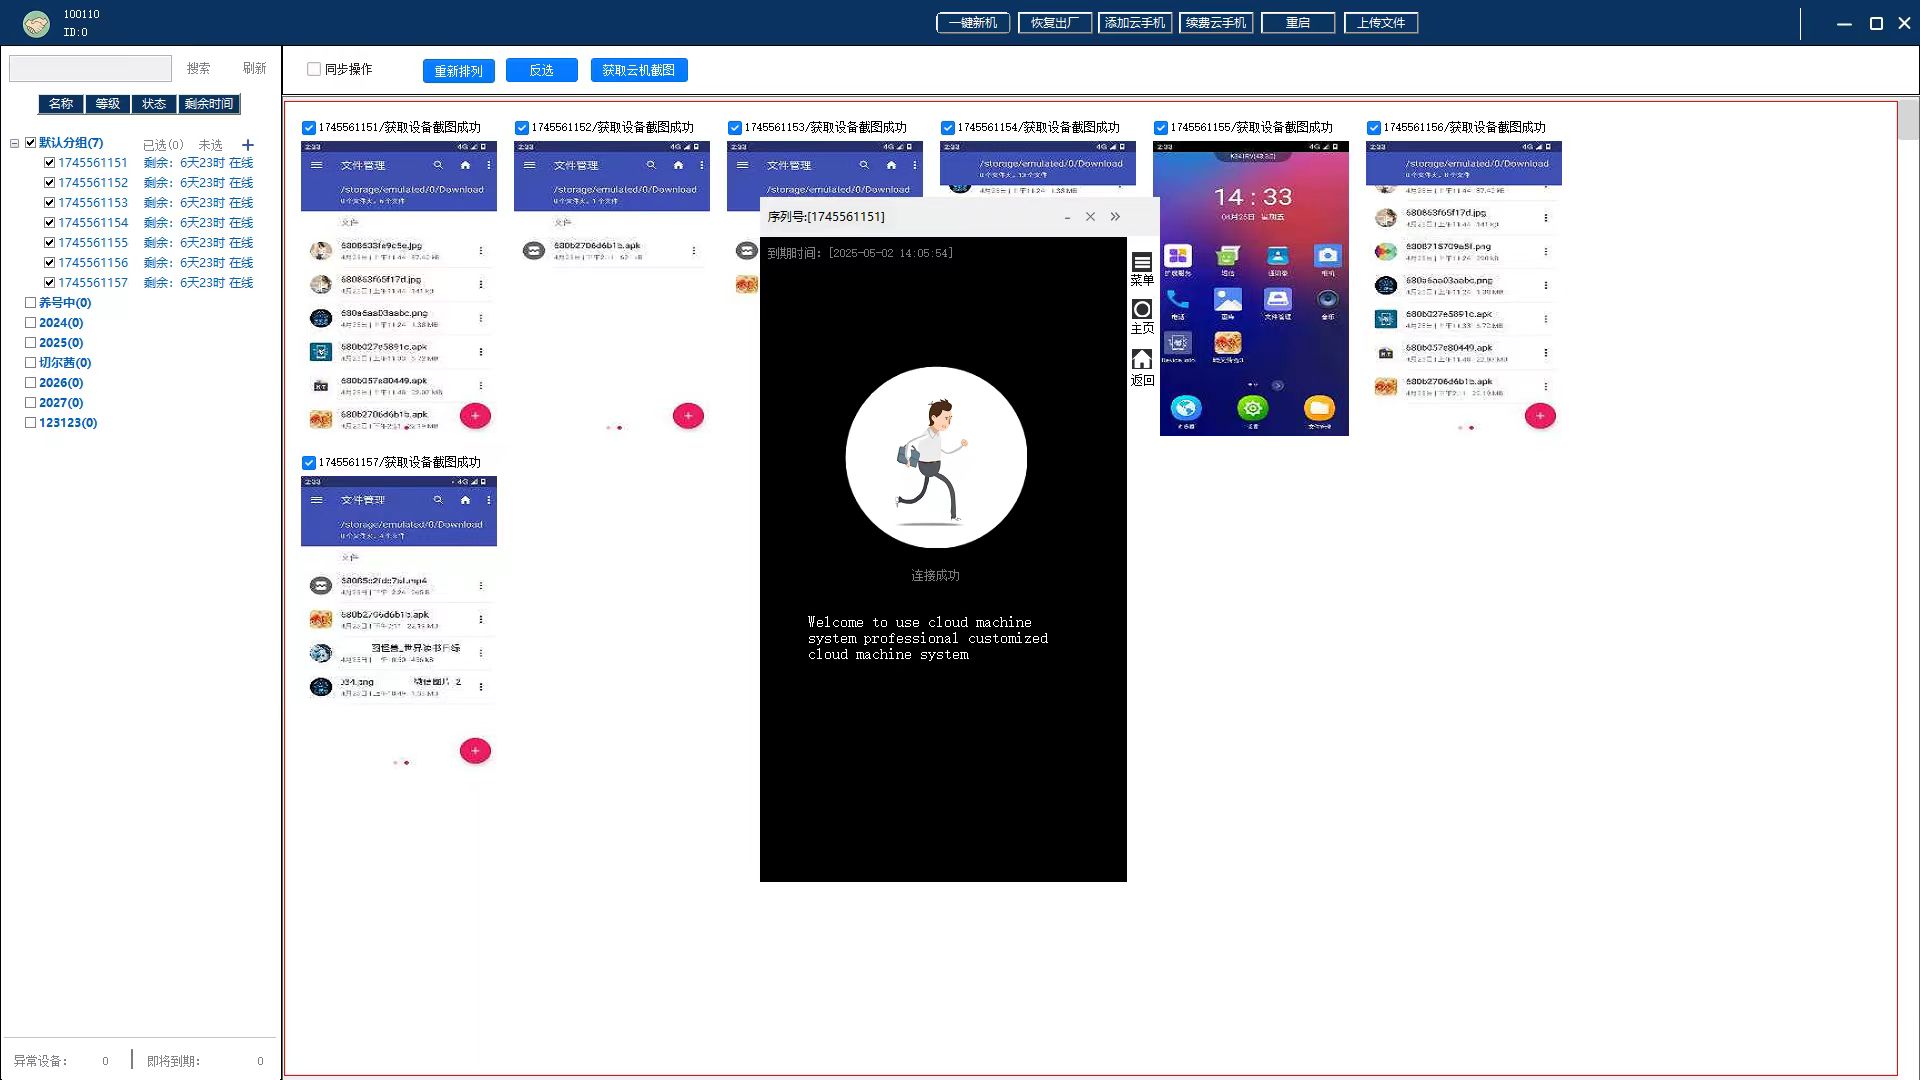1920x1080 pixels.
Task: Expand device popup with double-chevron icon
Action: tap(1115, 217)
